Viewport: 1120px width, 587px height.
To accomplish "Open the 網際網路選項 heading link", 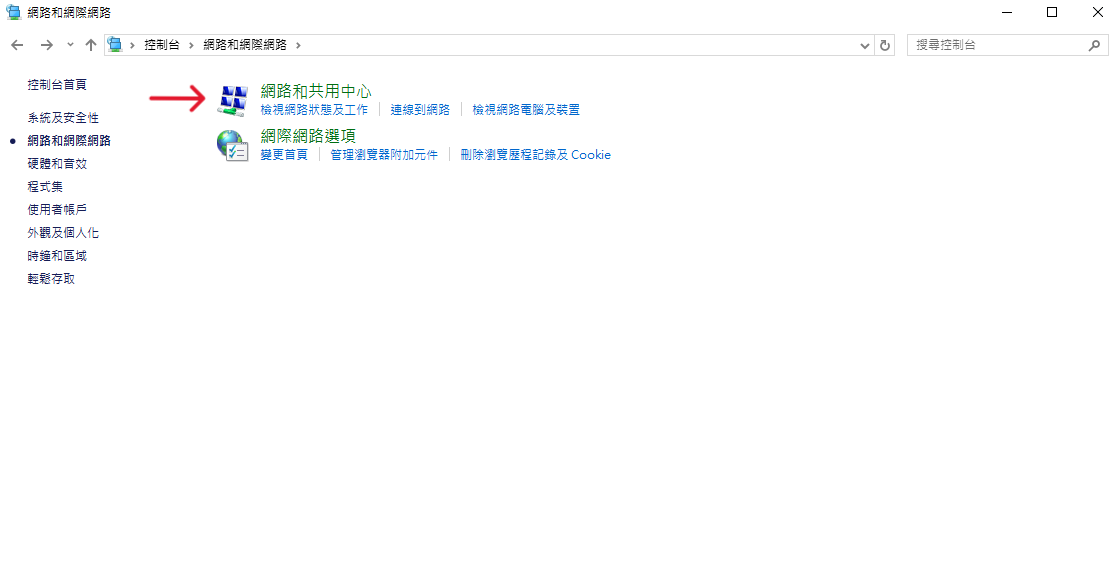I will coord(308,136).
